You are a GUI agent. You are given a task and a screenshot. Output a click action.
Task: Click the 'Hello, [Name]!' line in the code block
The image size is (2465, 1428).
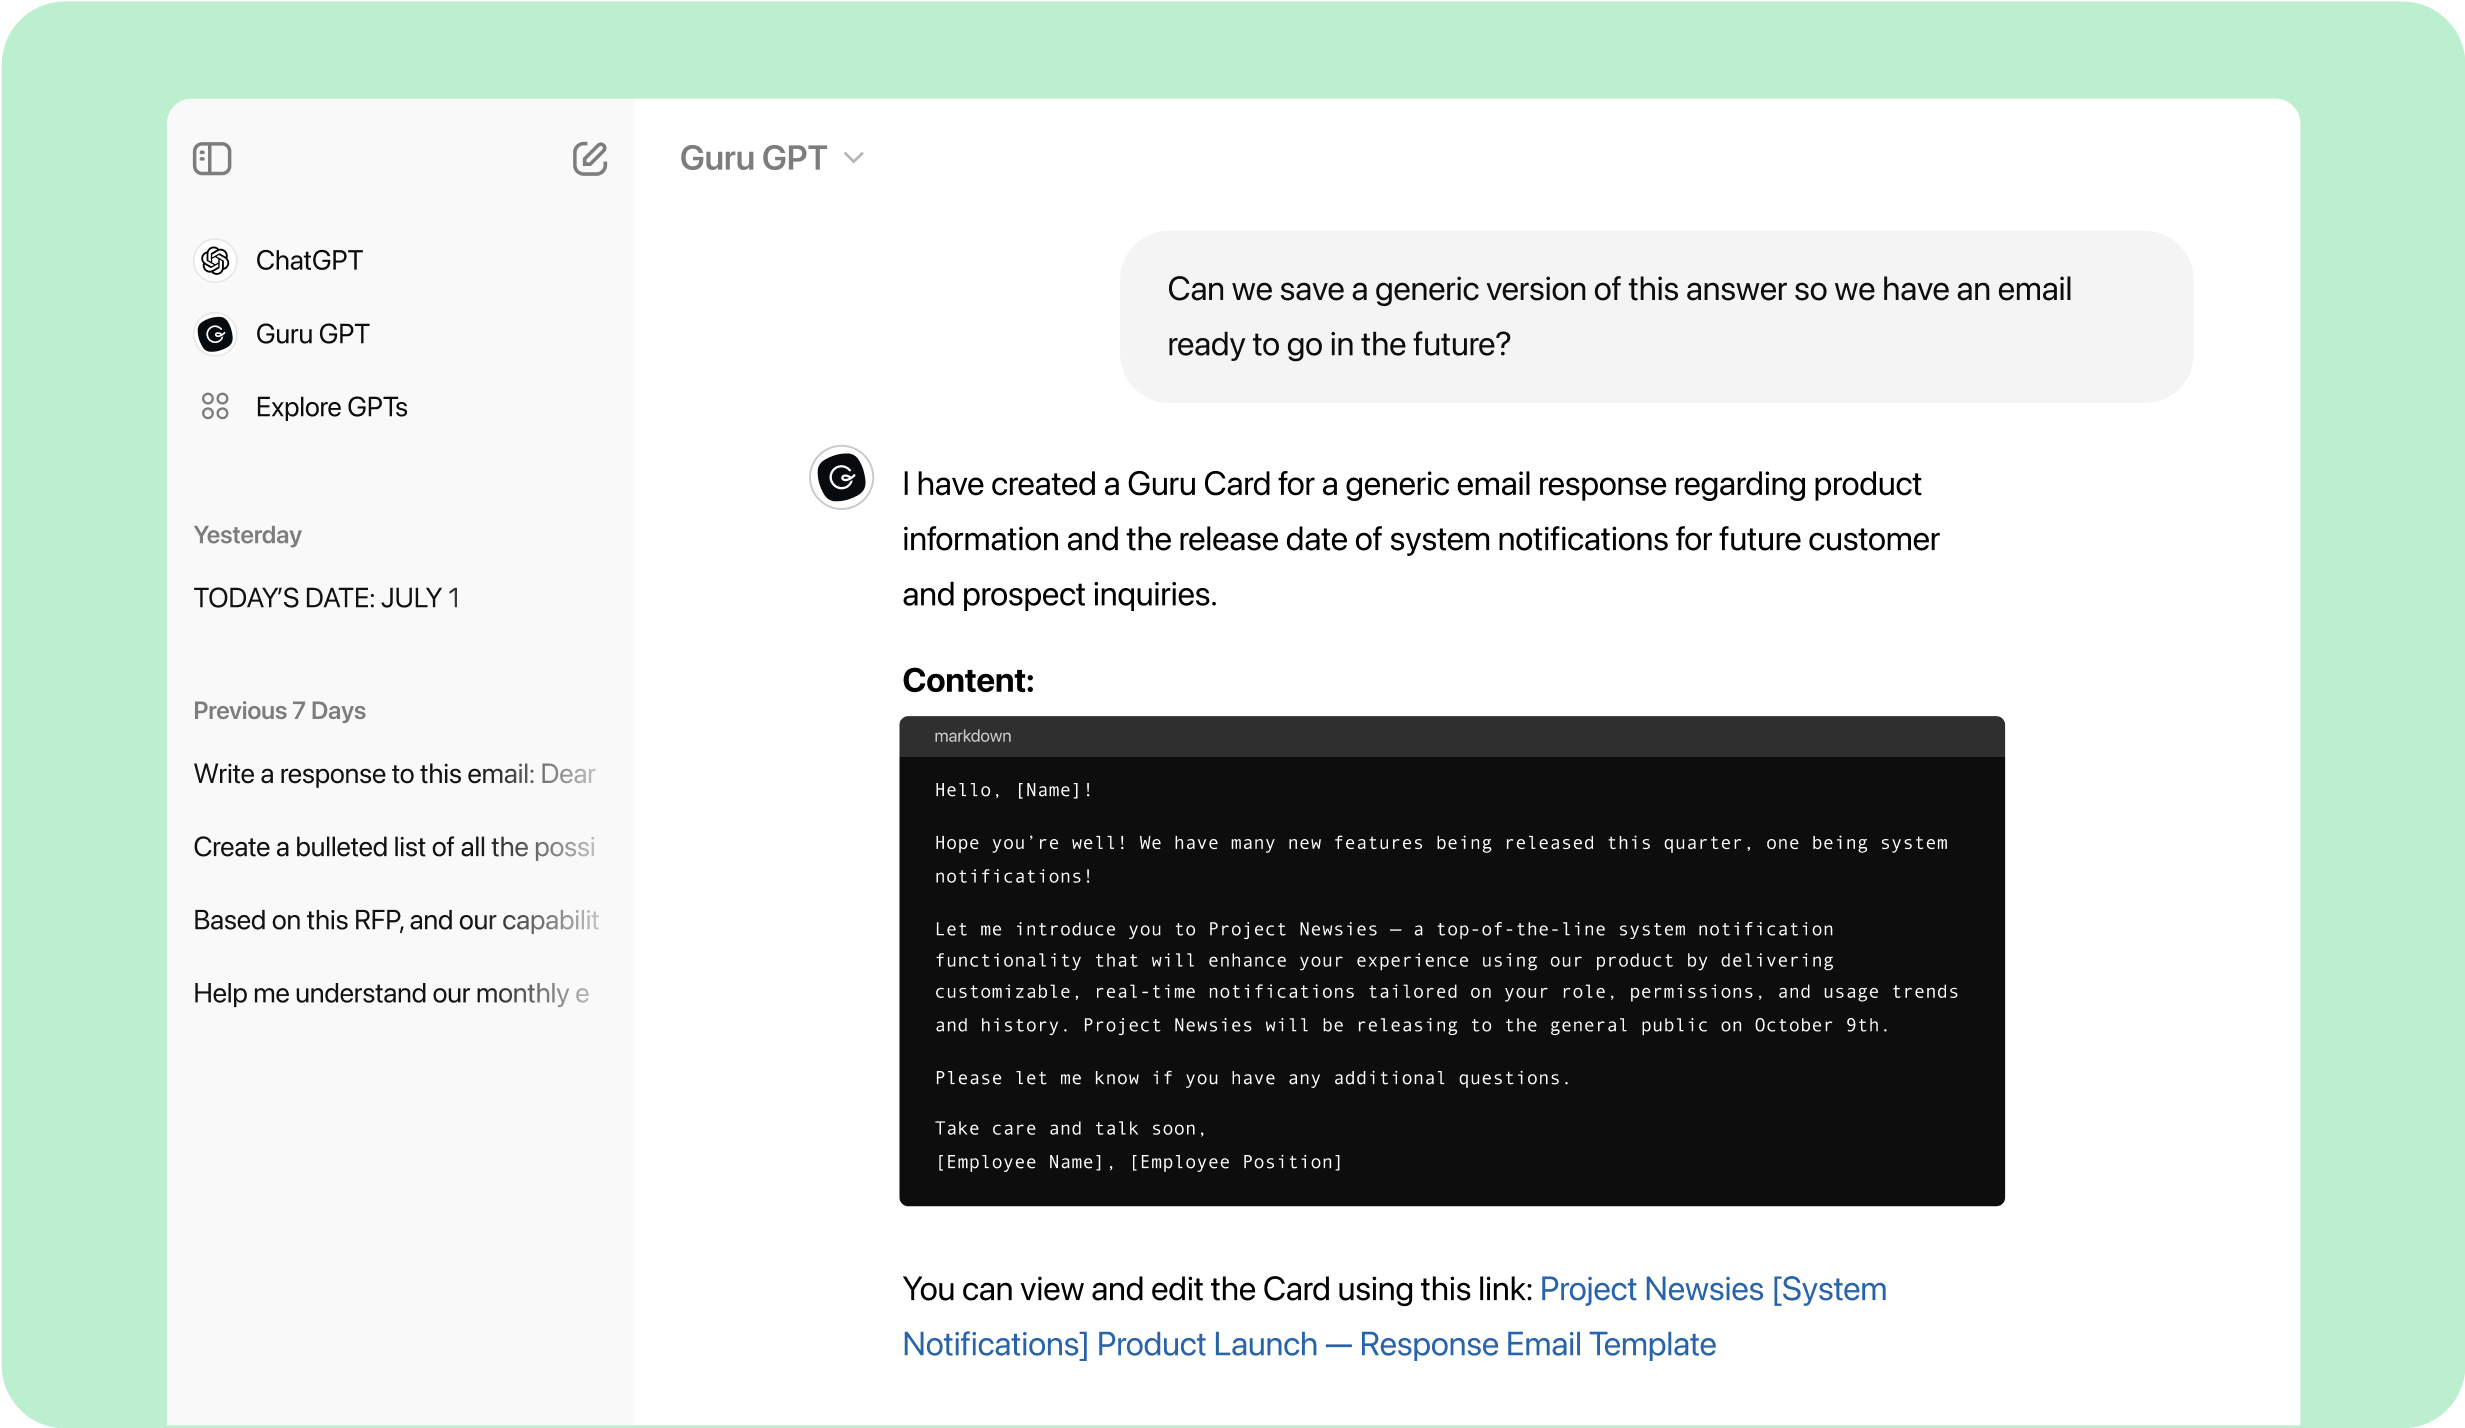click(1014, 790)
